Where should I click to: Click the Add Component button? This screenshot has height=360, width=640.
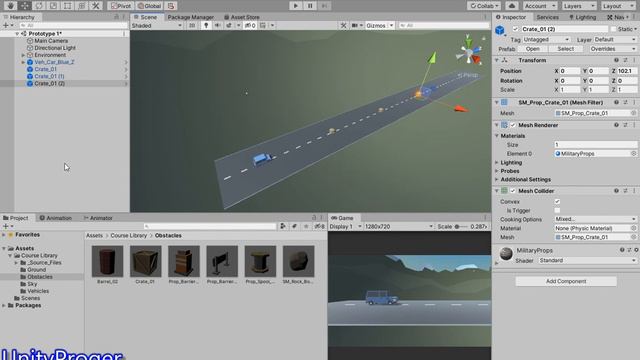tap(566, 281)
